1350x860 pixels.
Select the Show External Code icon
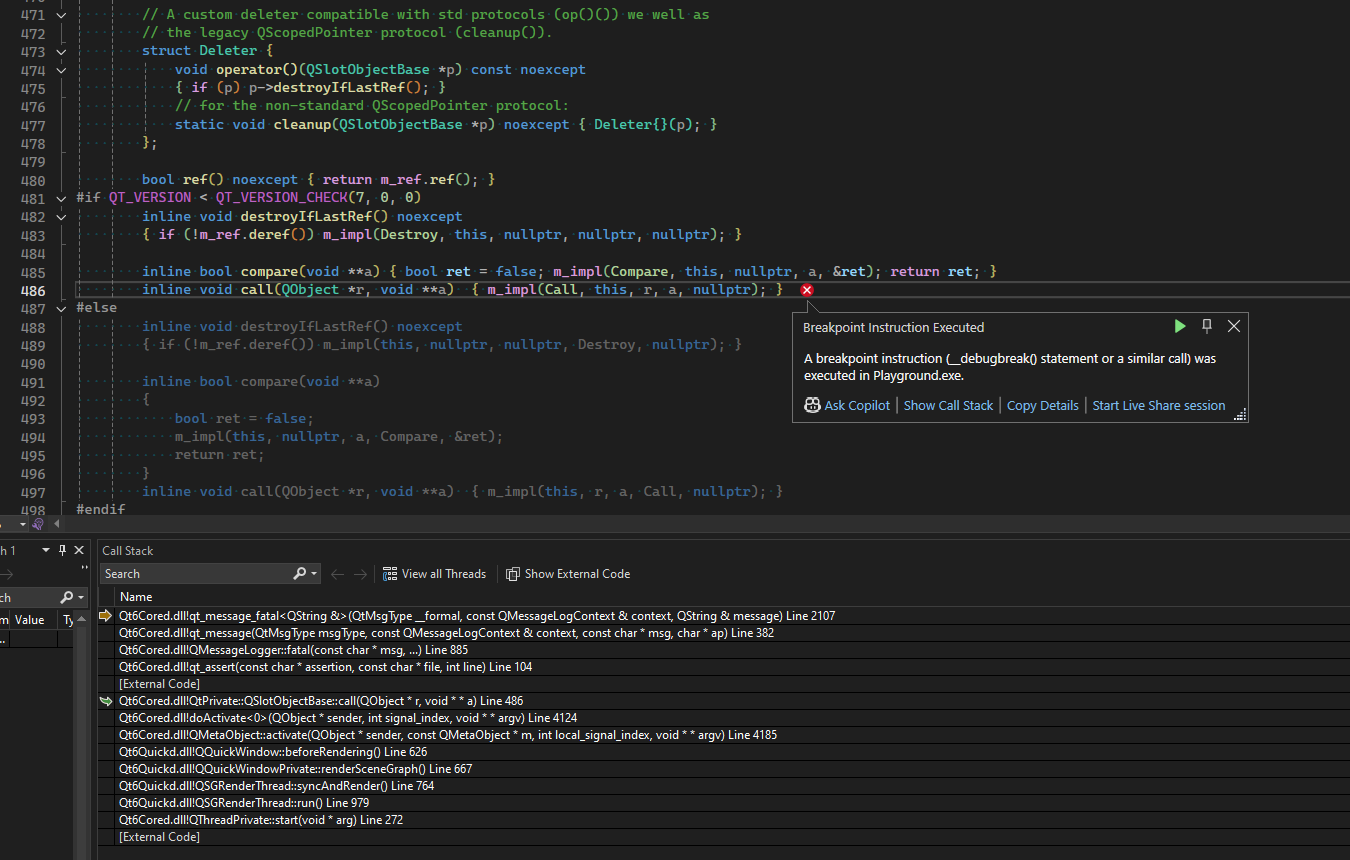click(511, 573)
